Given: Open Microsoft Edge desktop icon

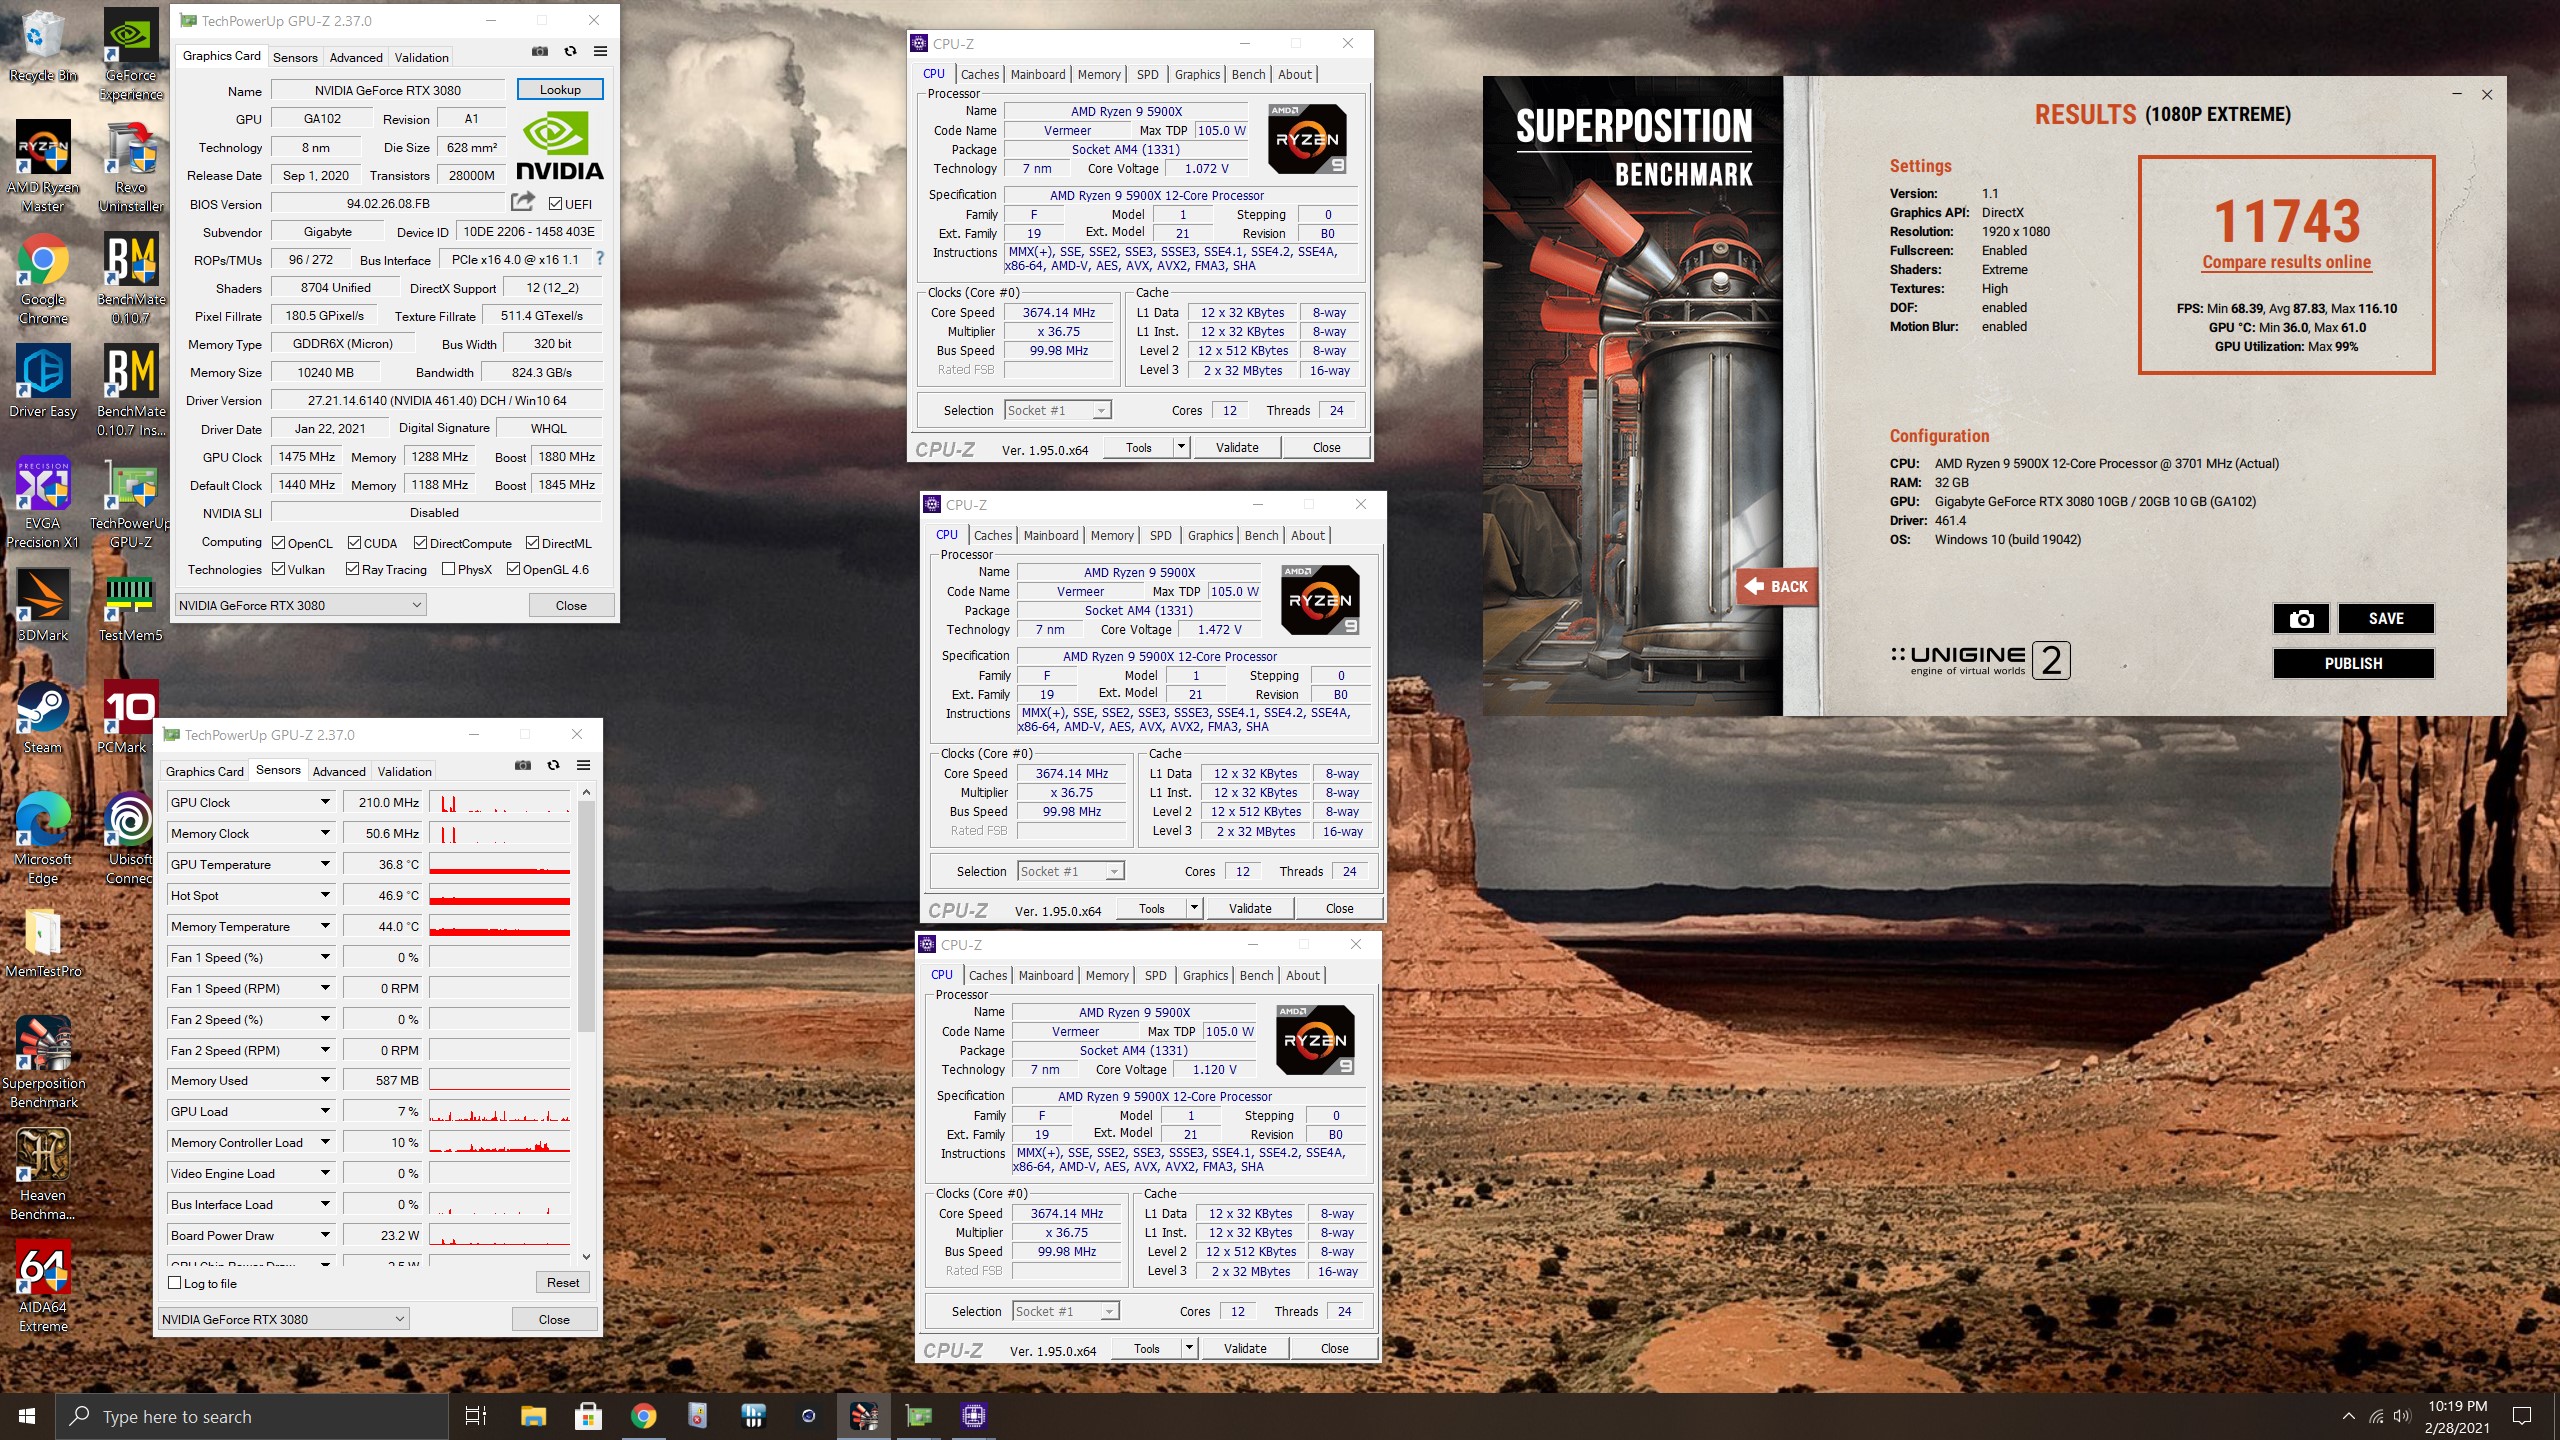Looking at the screenshot, I should pos(43,839).
